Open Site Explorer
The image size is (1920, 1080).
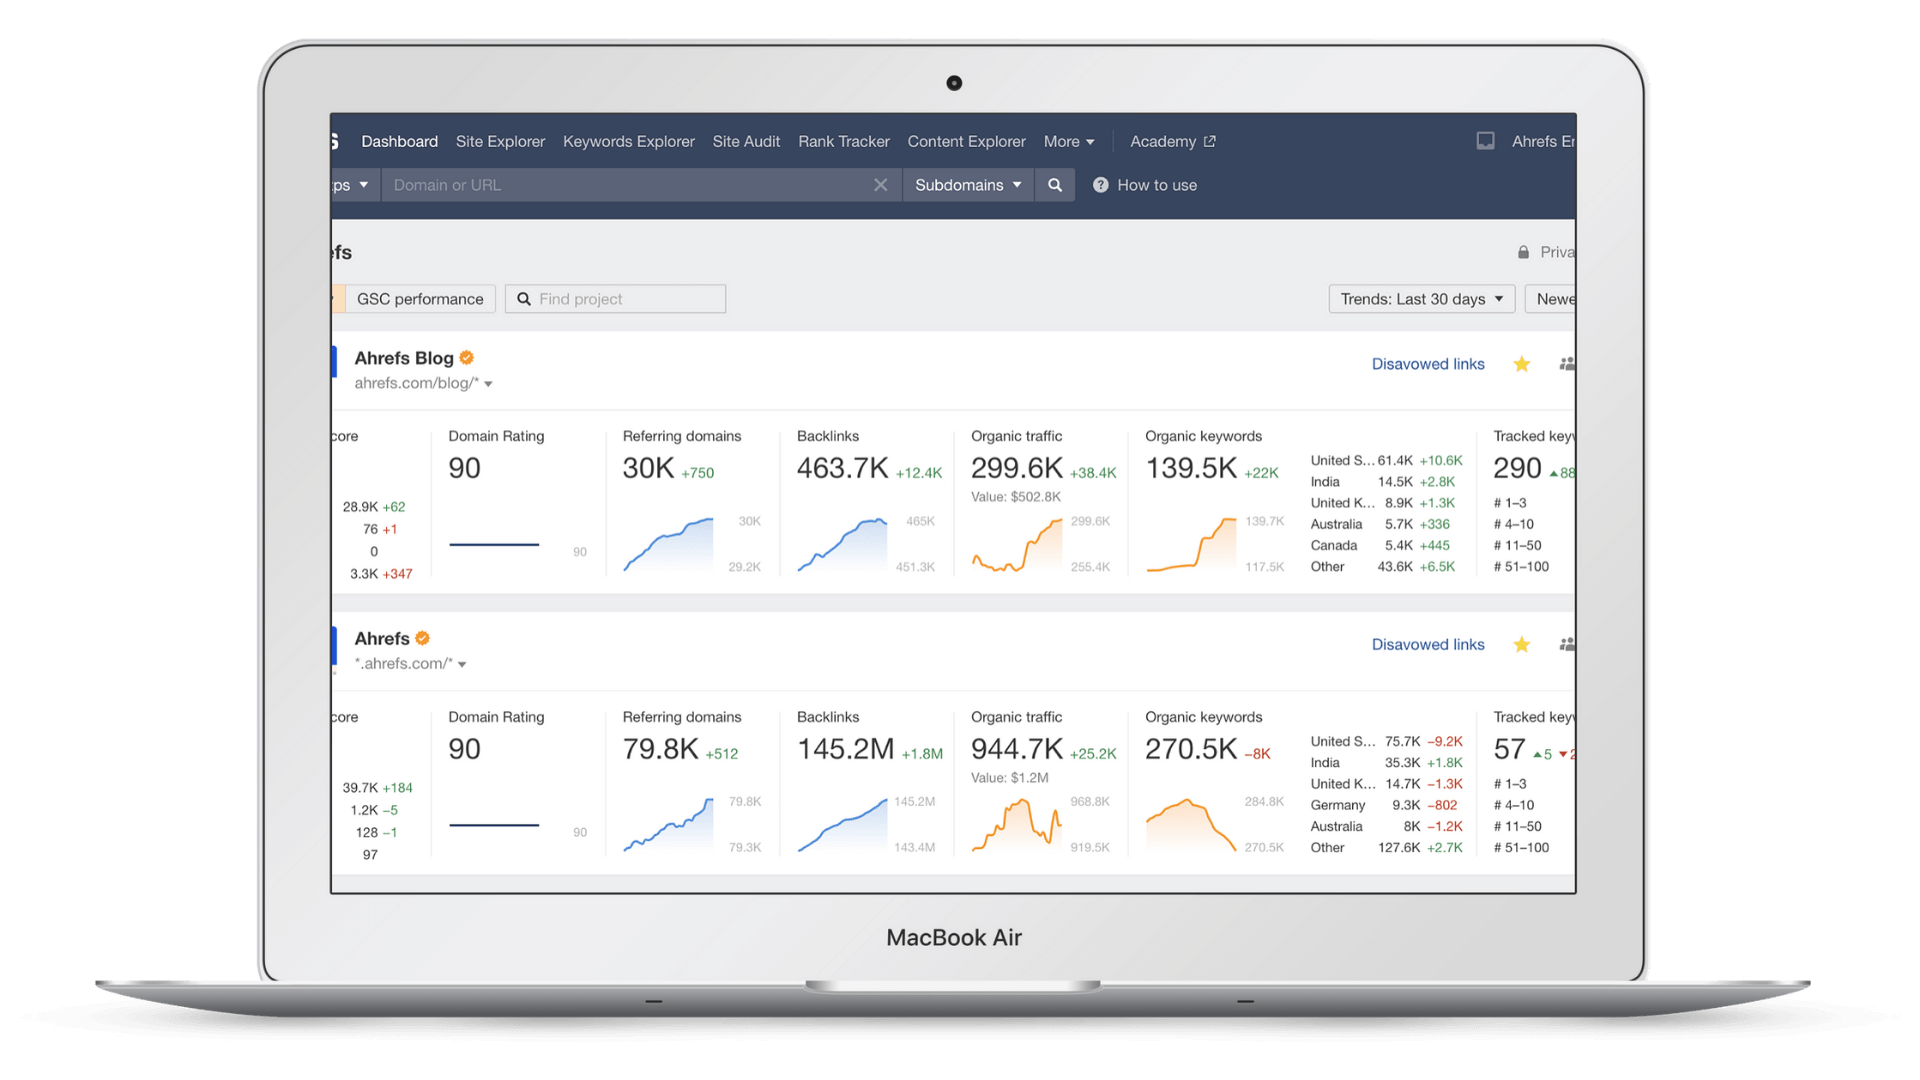tap(500, 141)
